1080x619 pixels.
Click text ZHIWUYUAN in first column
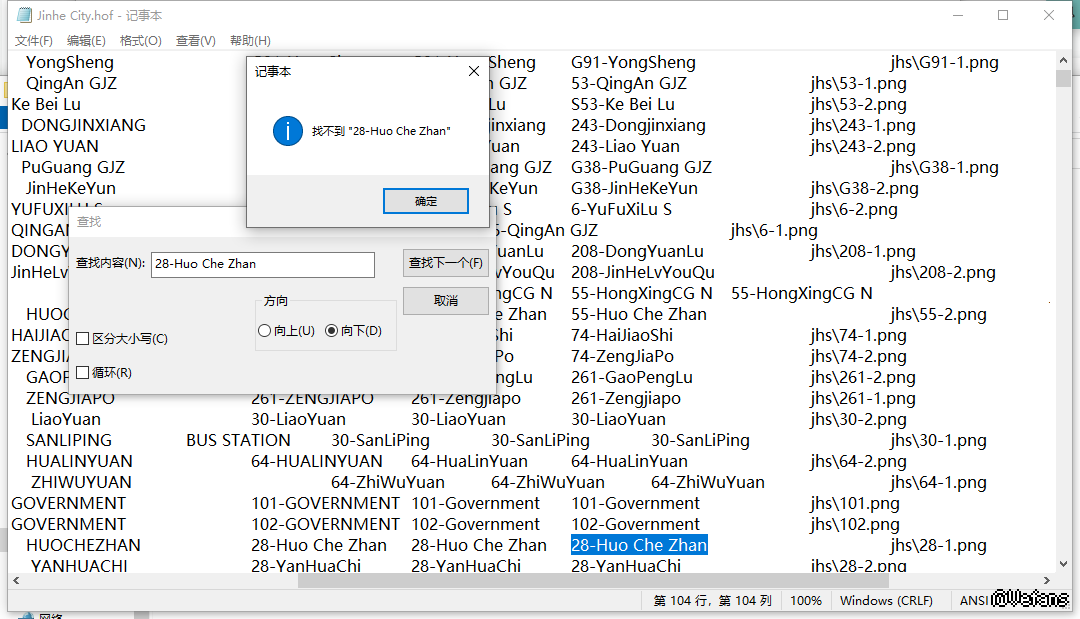81,483
